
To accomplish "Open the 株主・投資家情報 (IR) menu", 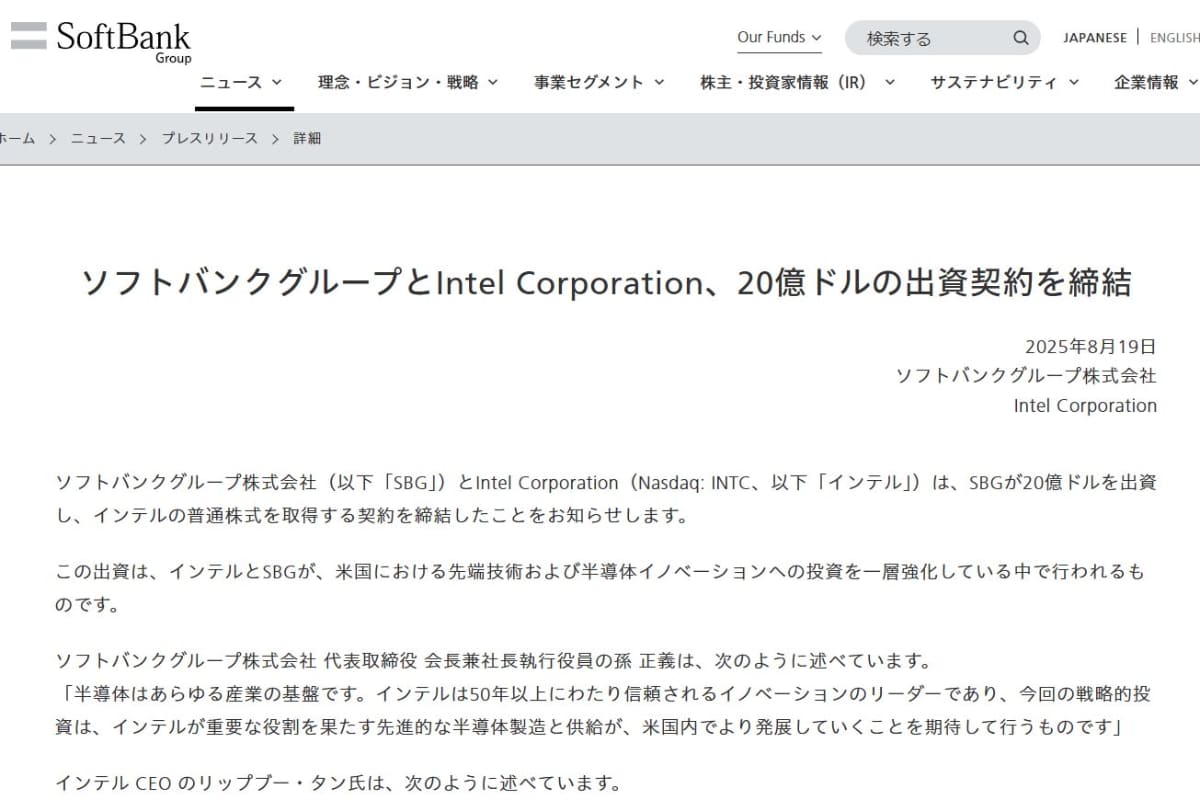I will pos(797,82).
